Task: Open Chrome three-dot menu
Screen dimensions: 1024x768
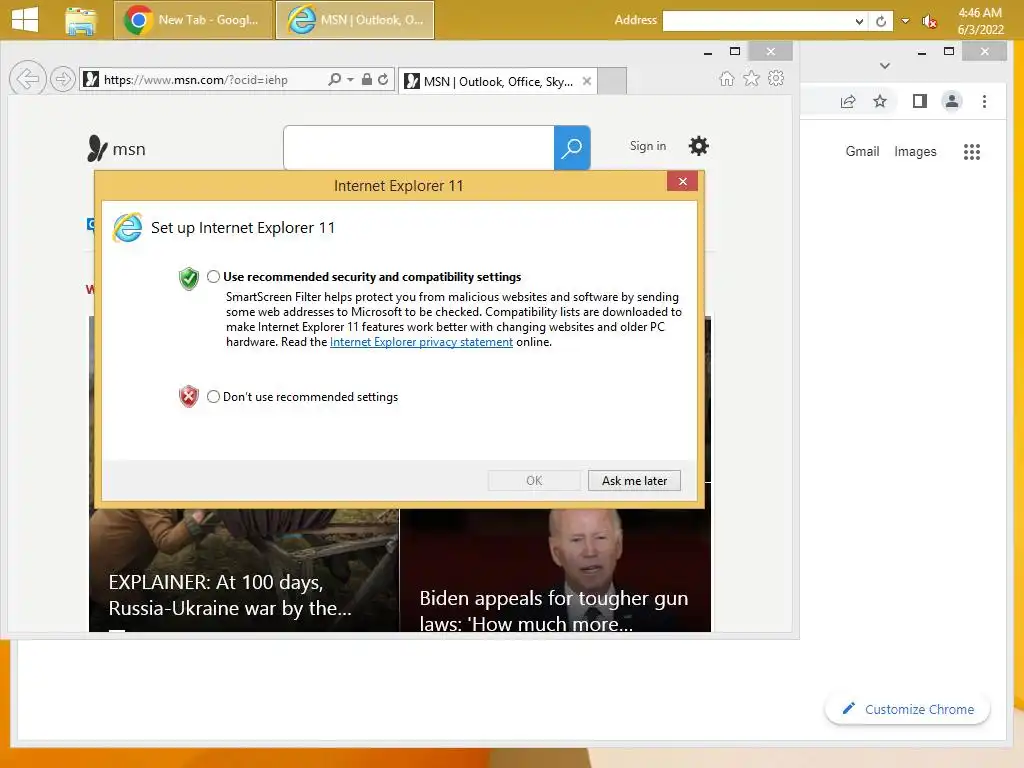Action: coord(984,101)
